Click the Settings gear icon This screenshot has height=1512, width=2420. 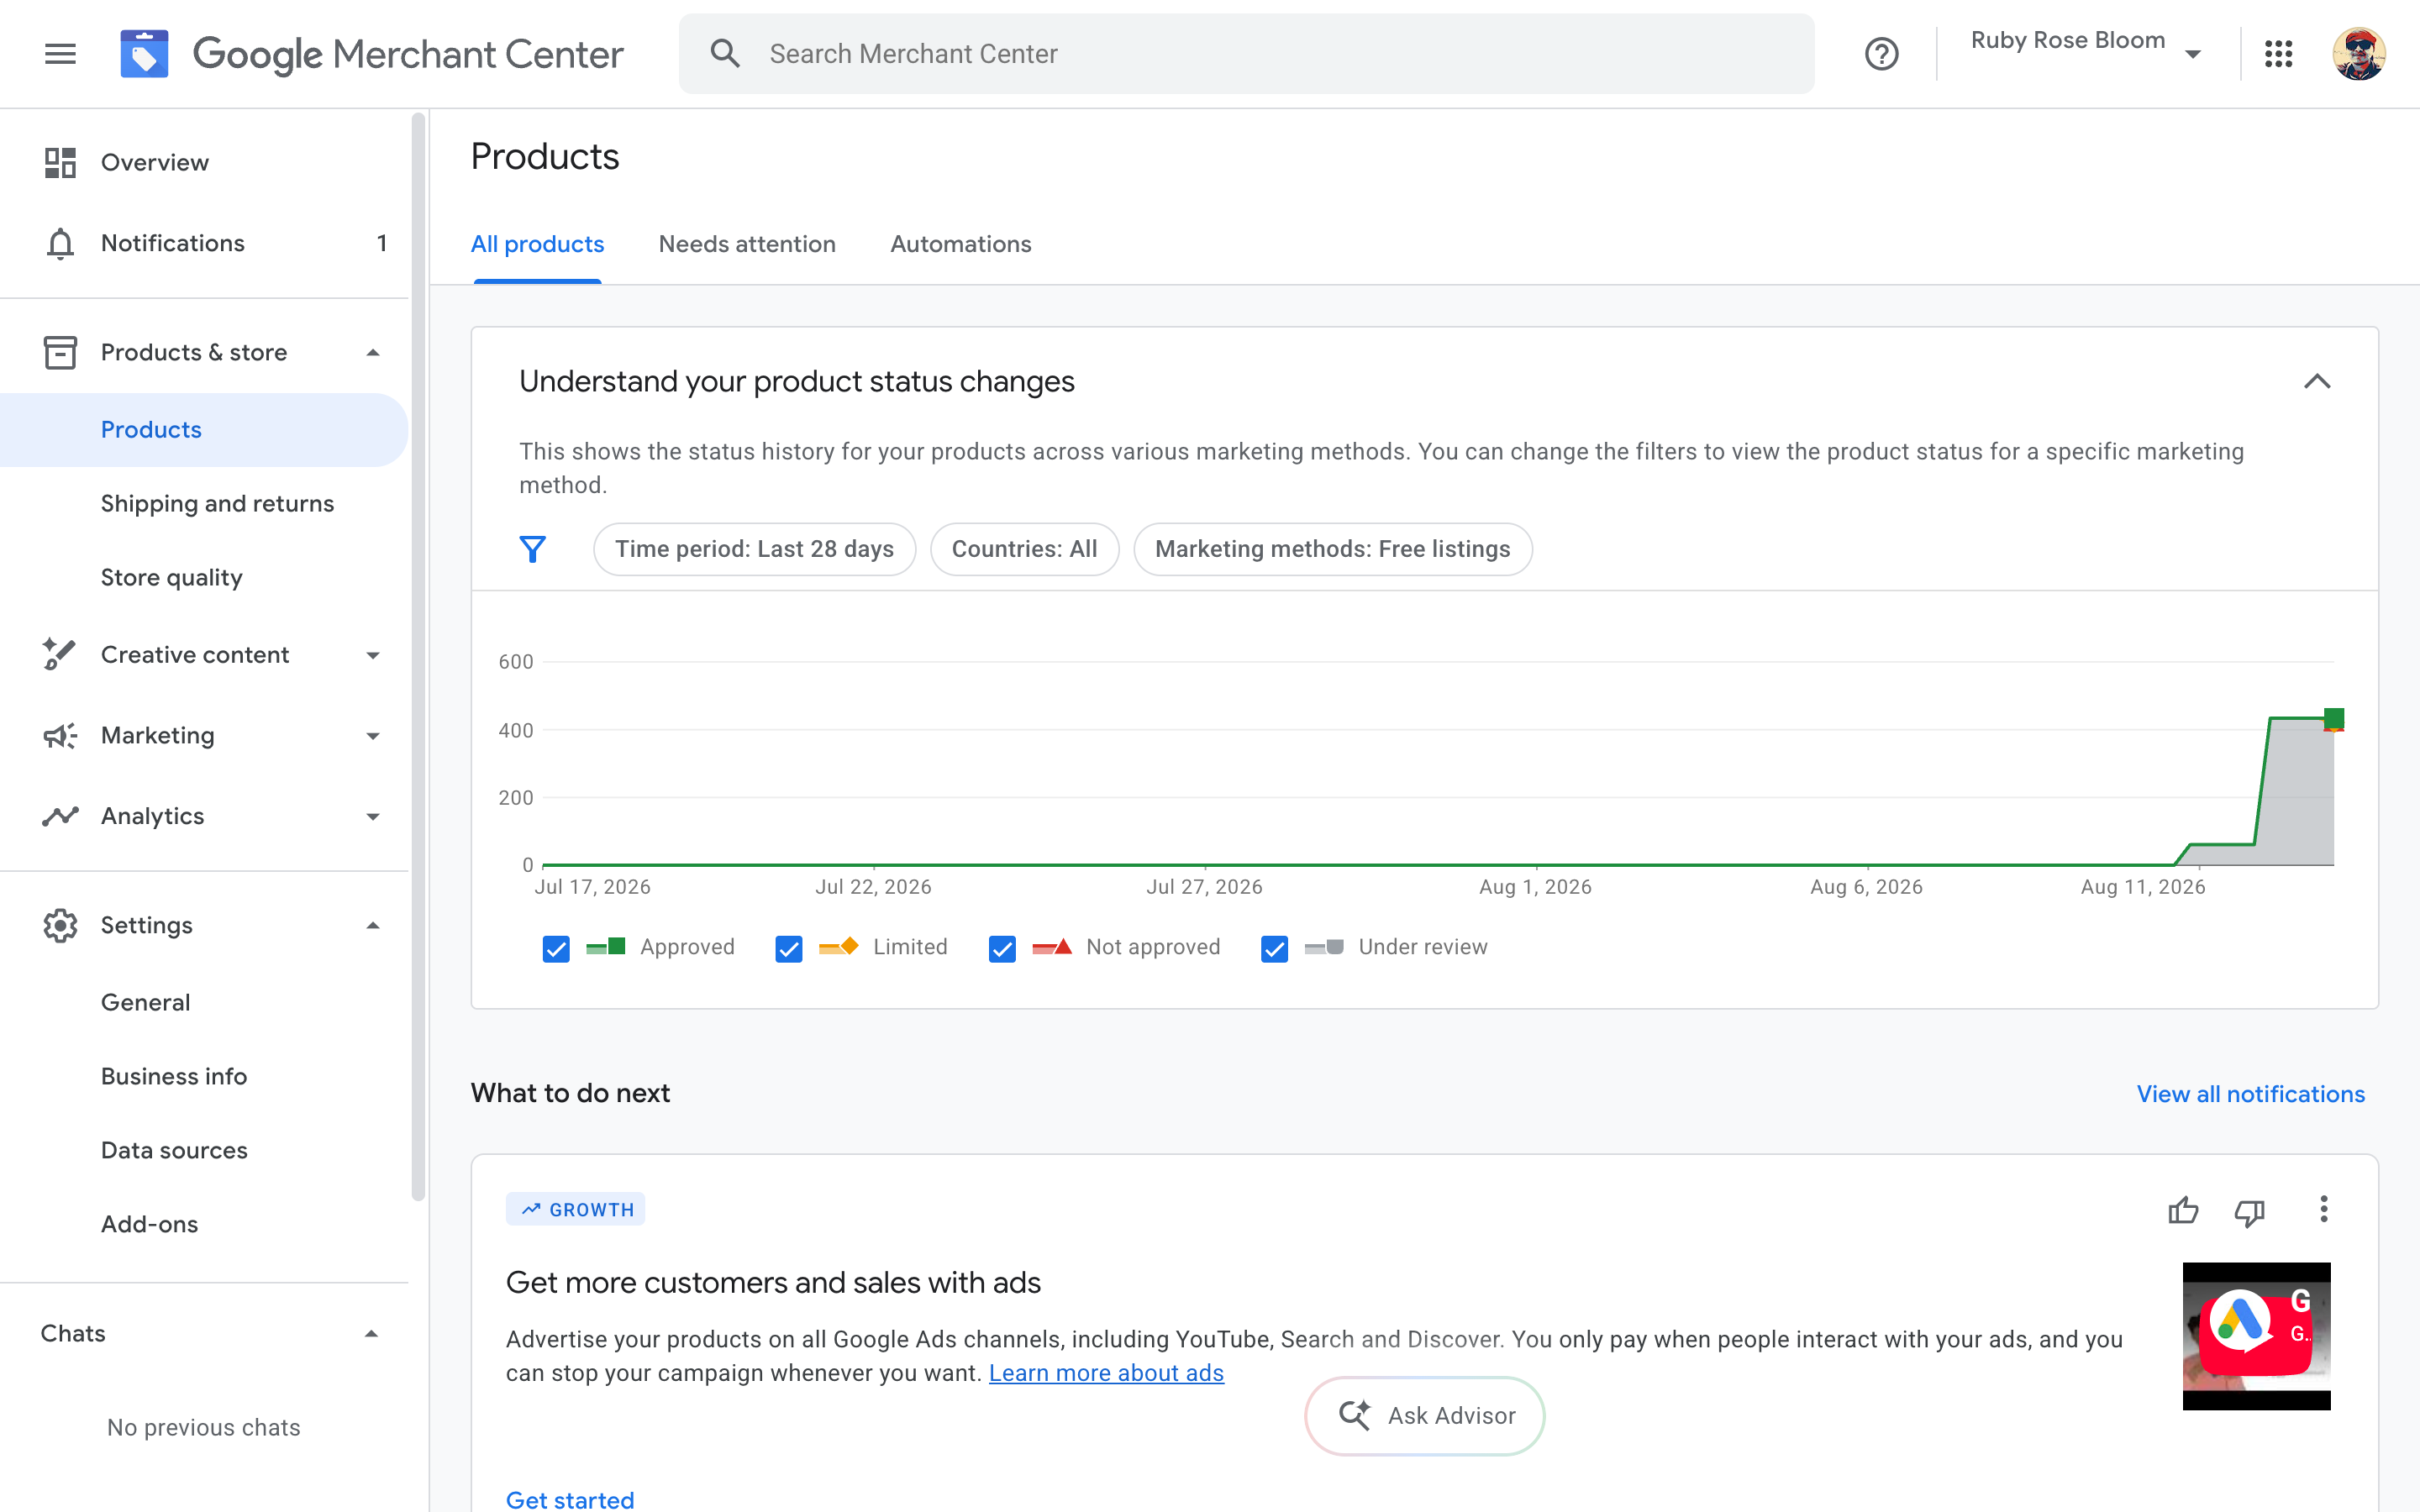(x=60, y=925)
